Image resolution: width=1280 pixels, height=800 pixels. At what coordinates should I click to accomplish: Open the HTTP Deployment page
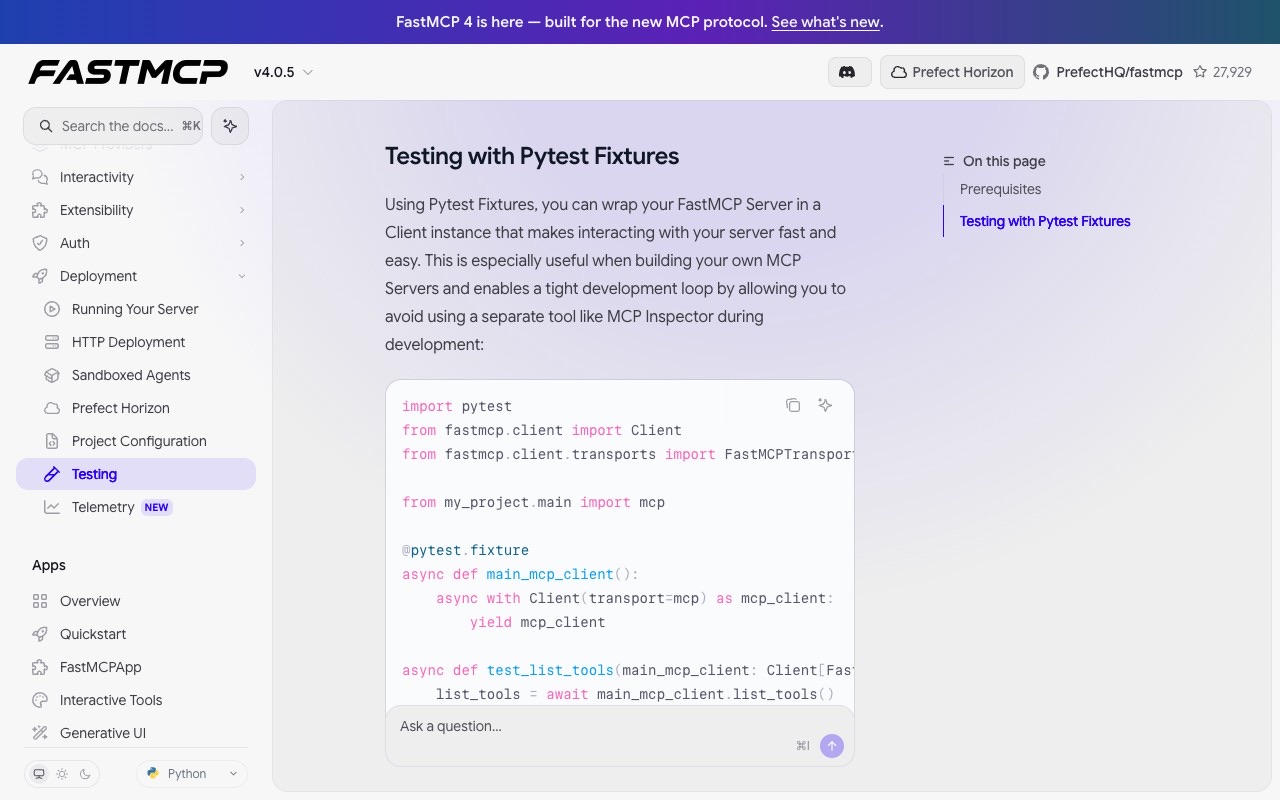(136, 342)
